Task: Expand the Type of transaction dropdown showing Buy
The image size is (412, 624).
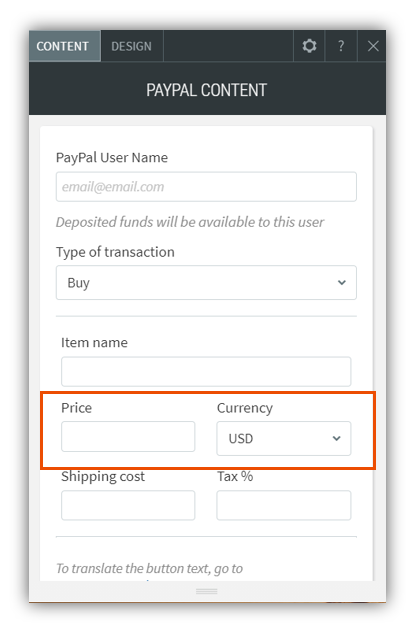Action: tap(206, 283)
